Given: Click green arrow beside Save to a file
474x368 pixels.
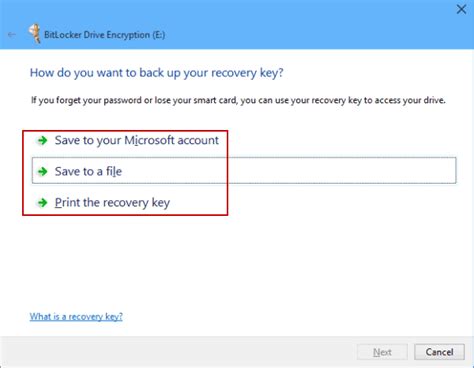Looking at the screenshot, I should click(x=42, y=172).
